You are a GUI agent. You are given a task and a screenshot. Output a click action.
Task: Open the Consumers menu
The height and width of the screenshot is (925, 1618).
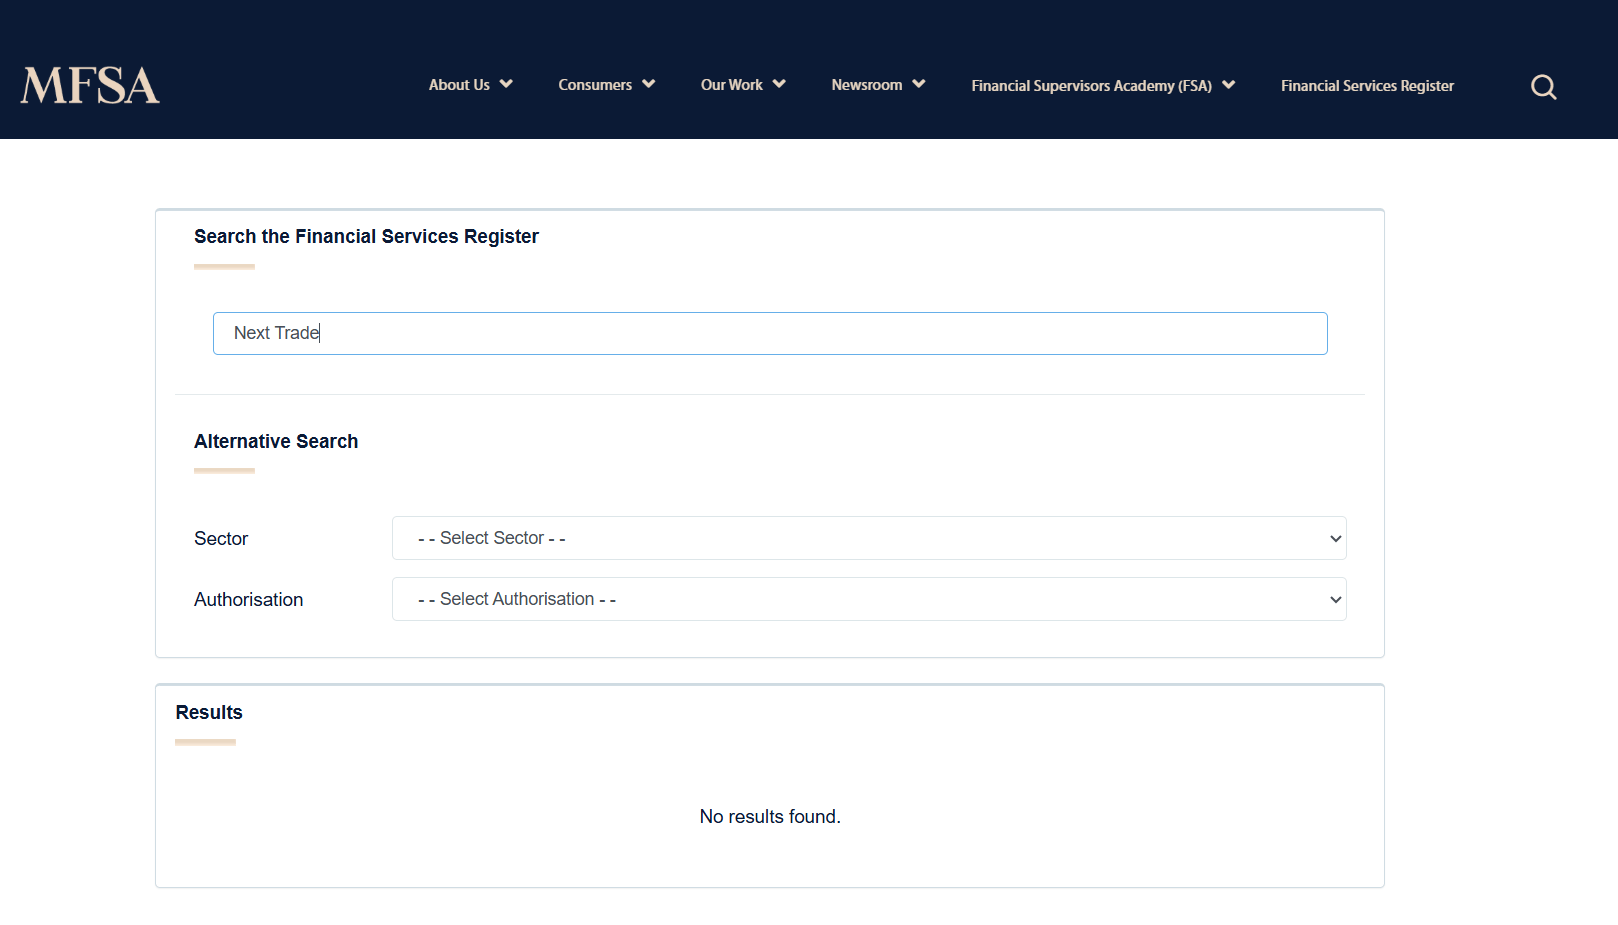tap(595, 85)
